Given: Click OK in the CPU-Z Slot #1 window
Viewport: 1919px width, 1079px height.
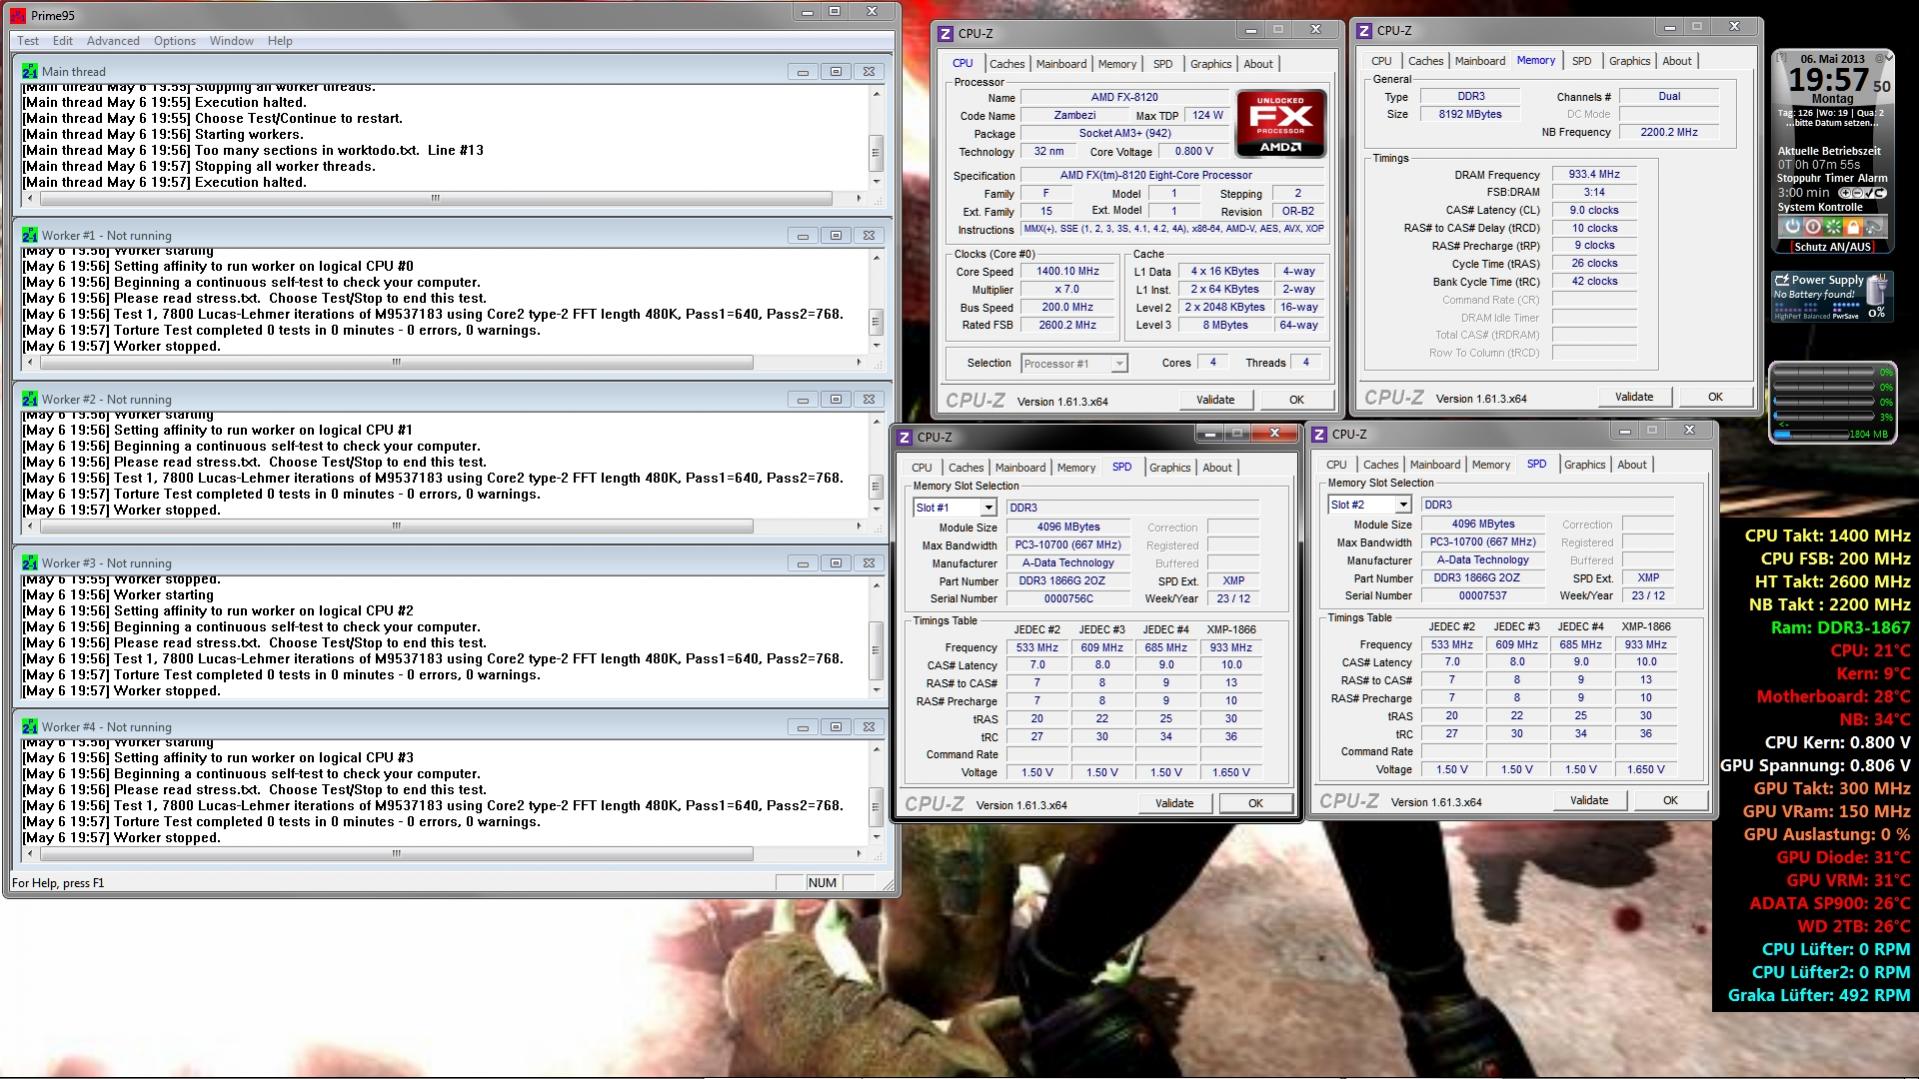Looking at the screenshot, I should click(x=1256, y=803).
